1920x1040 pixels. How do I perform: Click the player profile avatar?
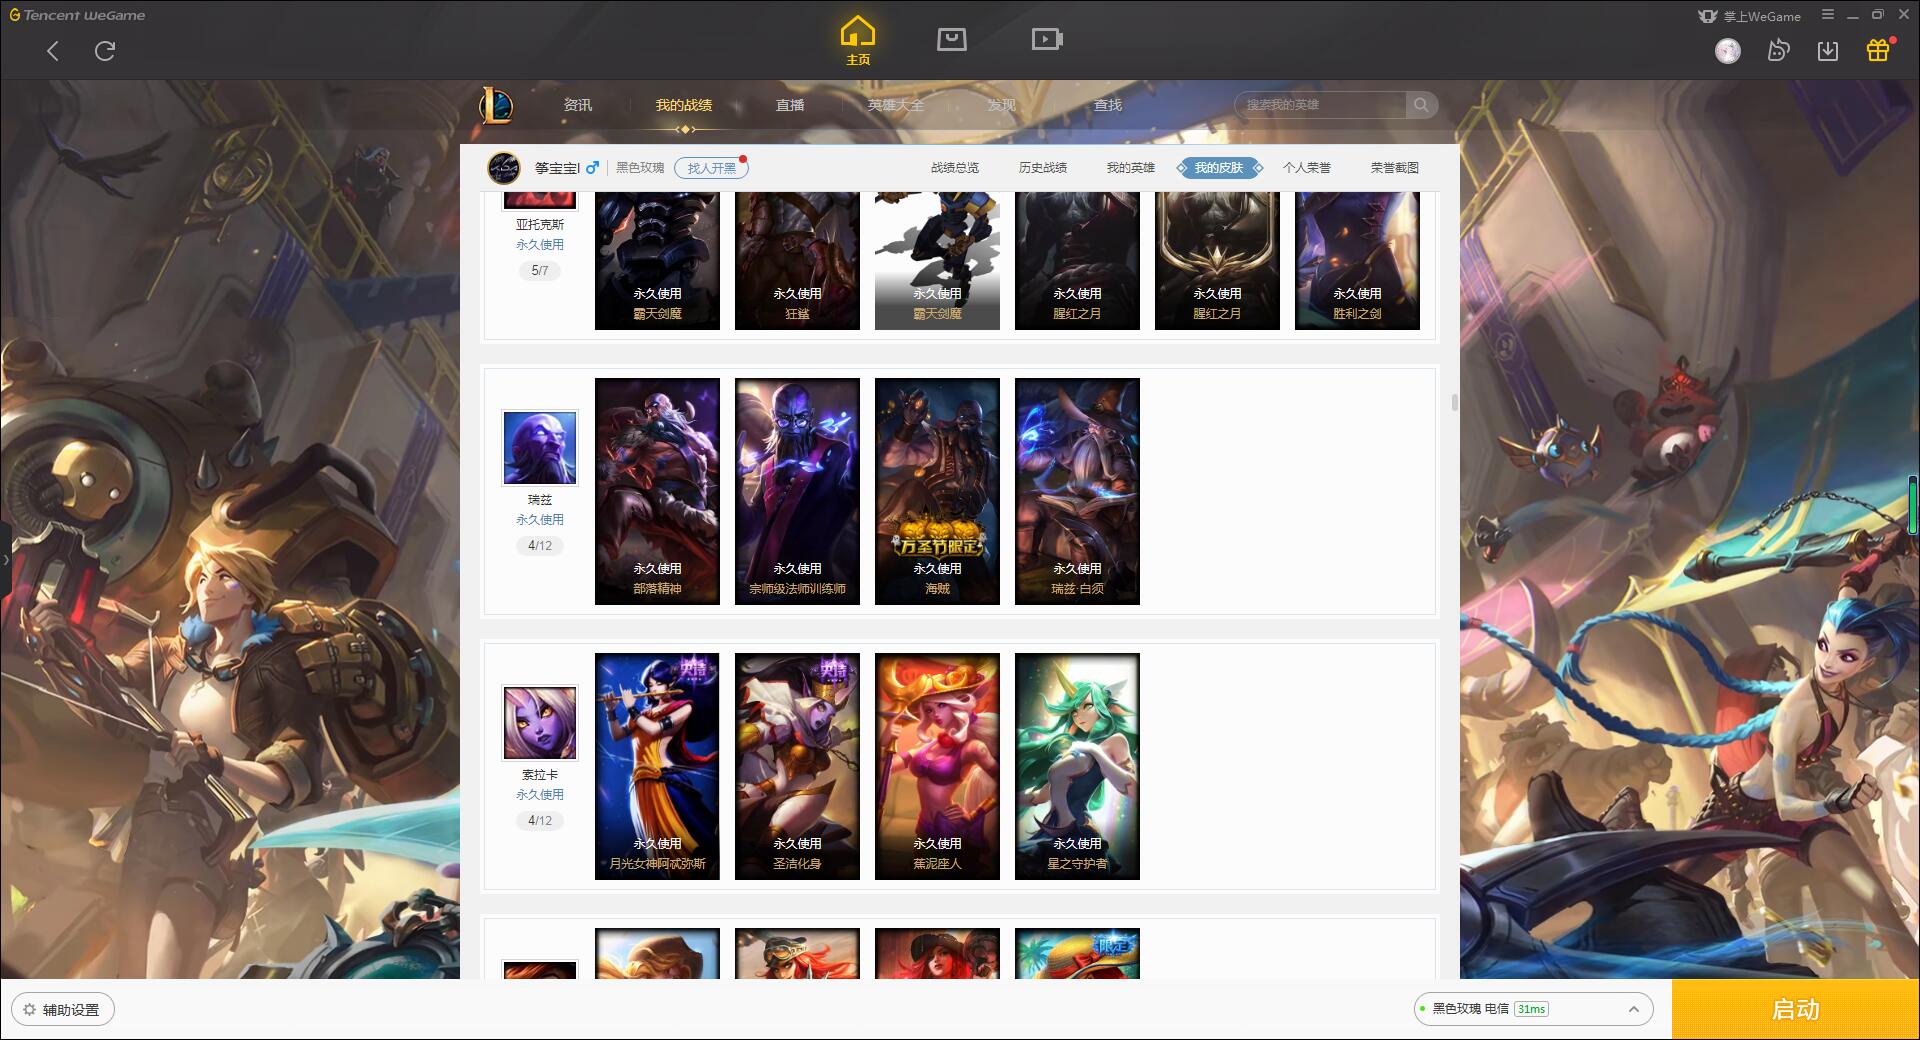click(x=504, y=168)
